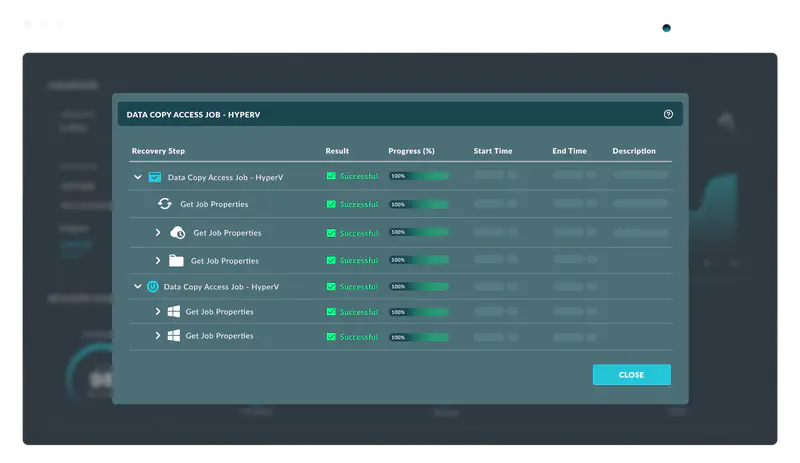The image size is (800, 463).
Task: Sort by the Result column header
Action: click(x=337, y=151)
